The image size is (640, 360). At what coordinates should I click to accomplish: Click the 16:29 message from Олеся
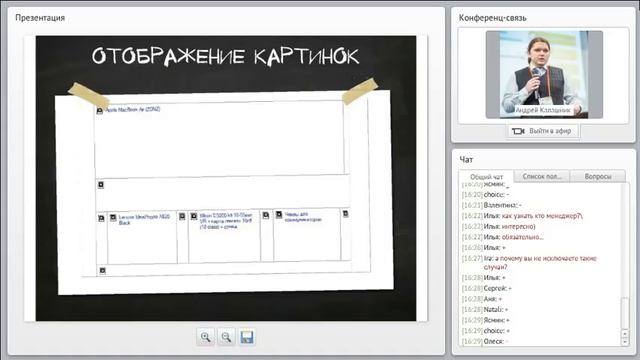(485, 341)
